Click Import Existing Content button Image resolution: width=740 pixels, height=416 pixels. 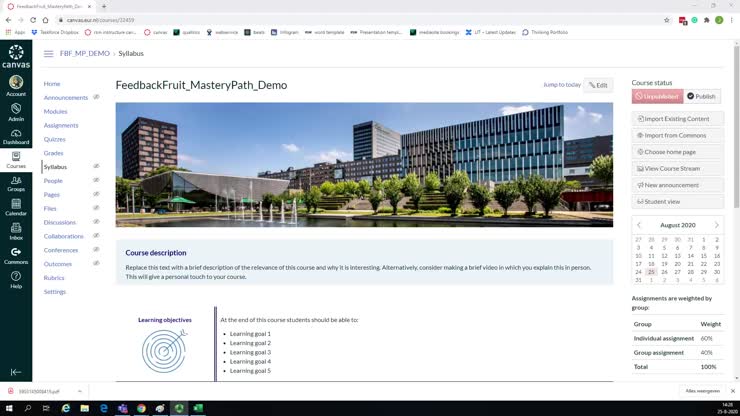677,119
